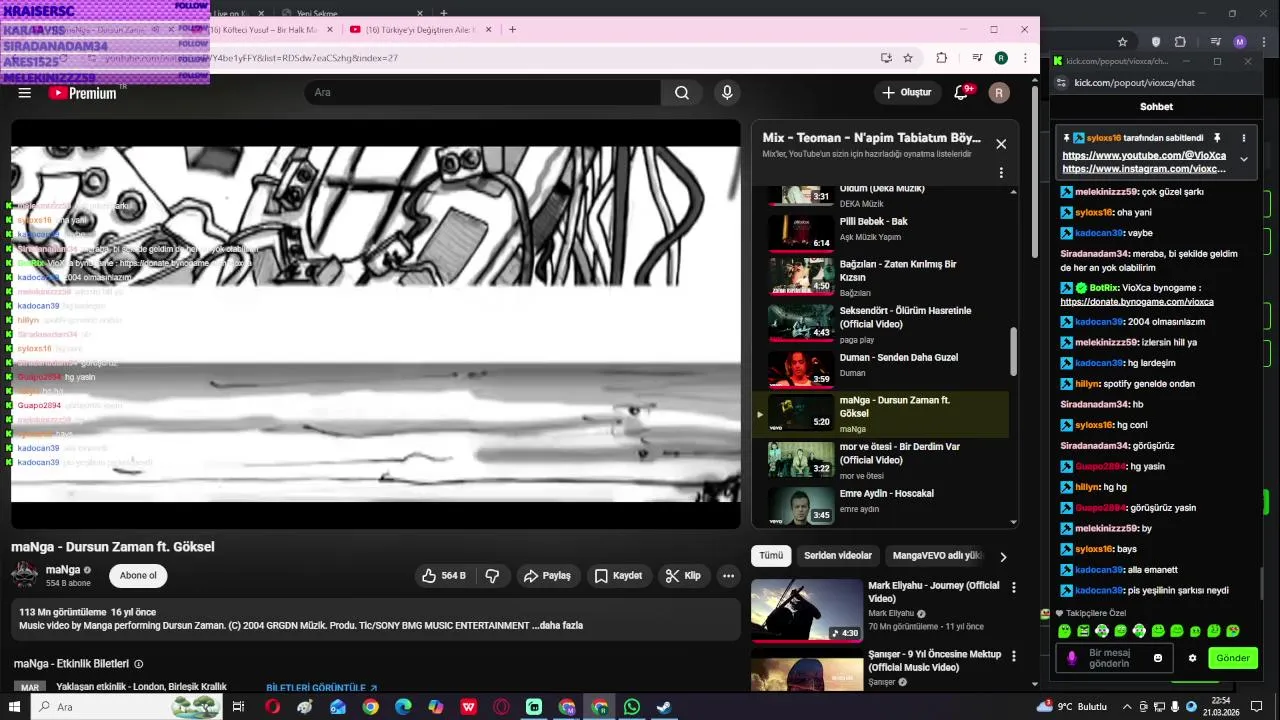Bookmark the YouTube page with star icon

click(908, 58)
